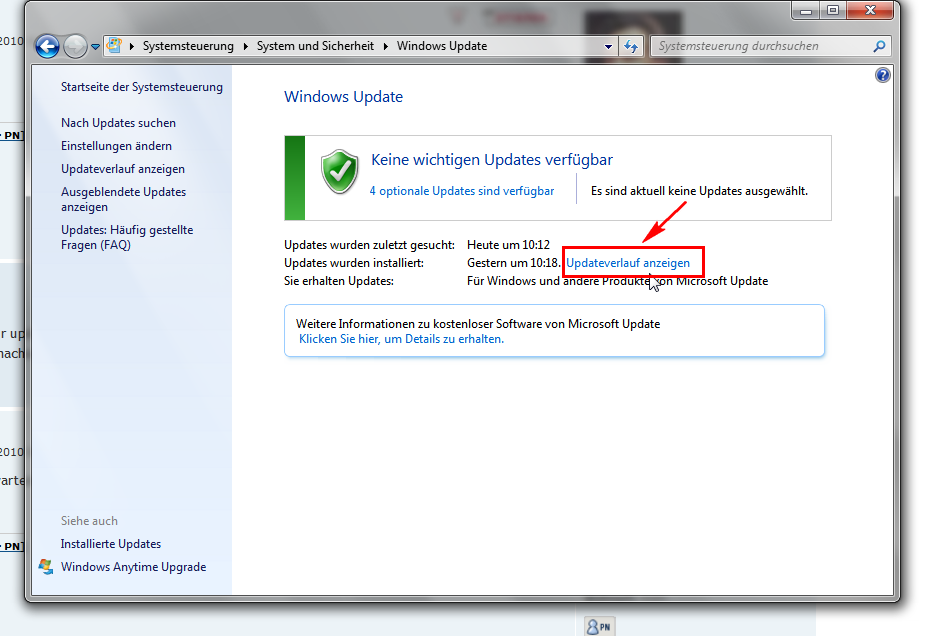Select Systemsteuerung in the breadcrumb
The image size is (926, 636).
tap(188, 46)
